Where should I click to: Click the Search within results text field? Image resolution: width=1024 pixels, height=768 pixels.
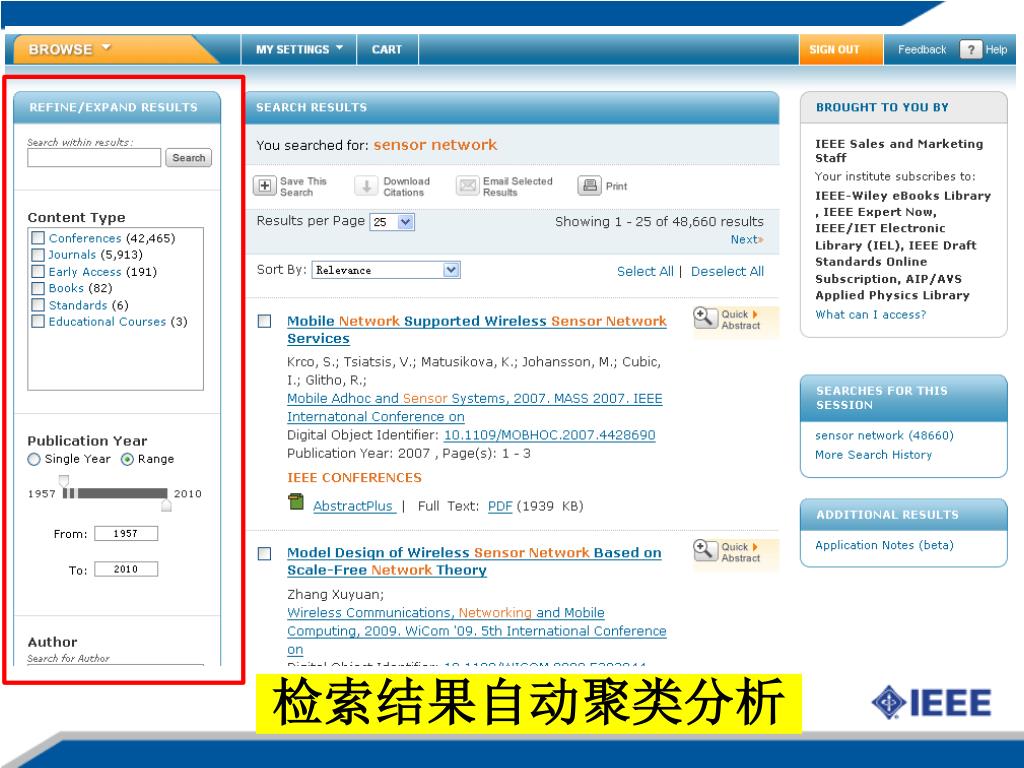(94, 157)
